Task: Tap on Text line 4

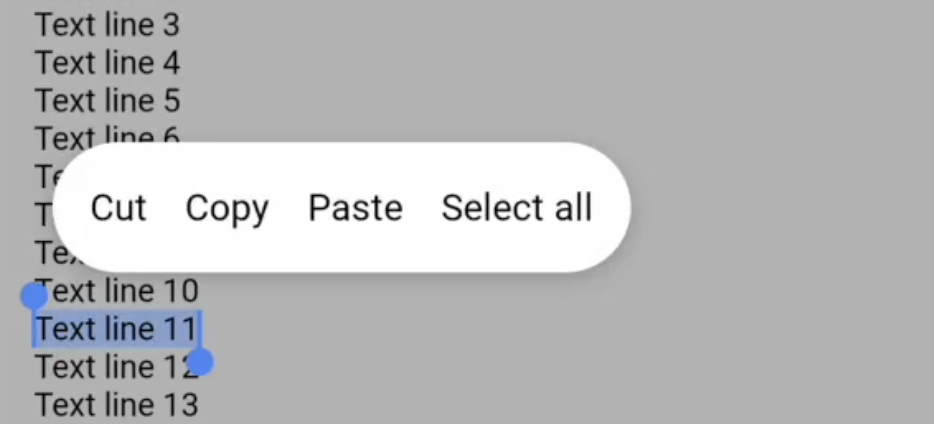Action: click(x=107, y=63)
